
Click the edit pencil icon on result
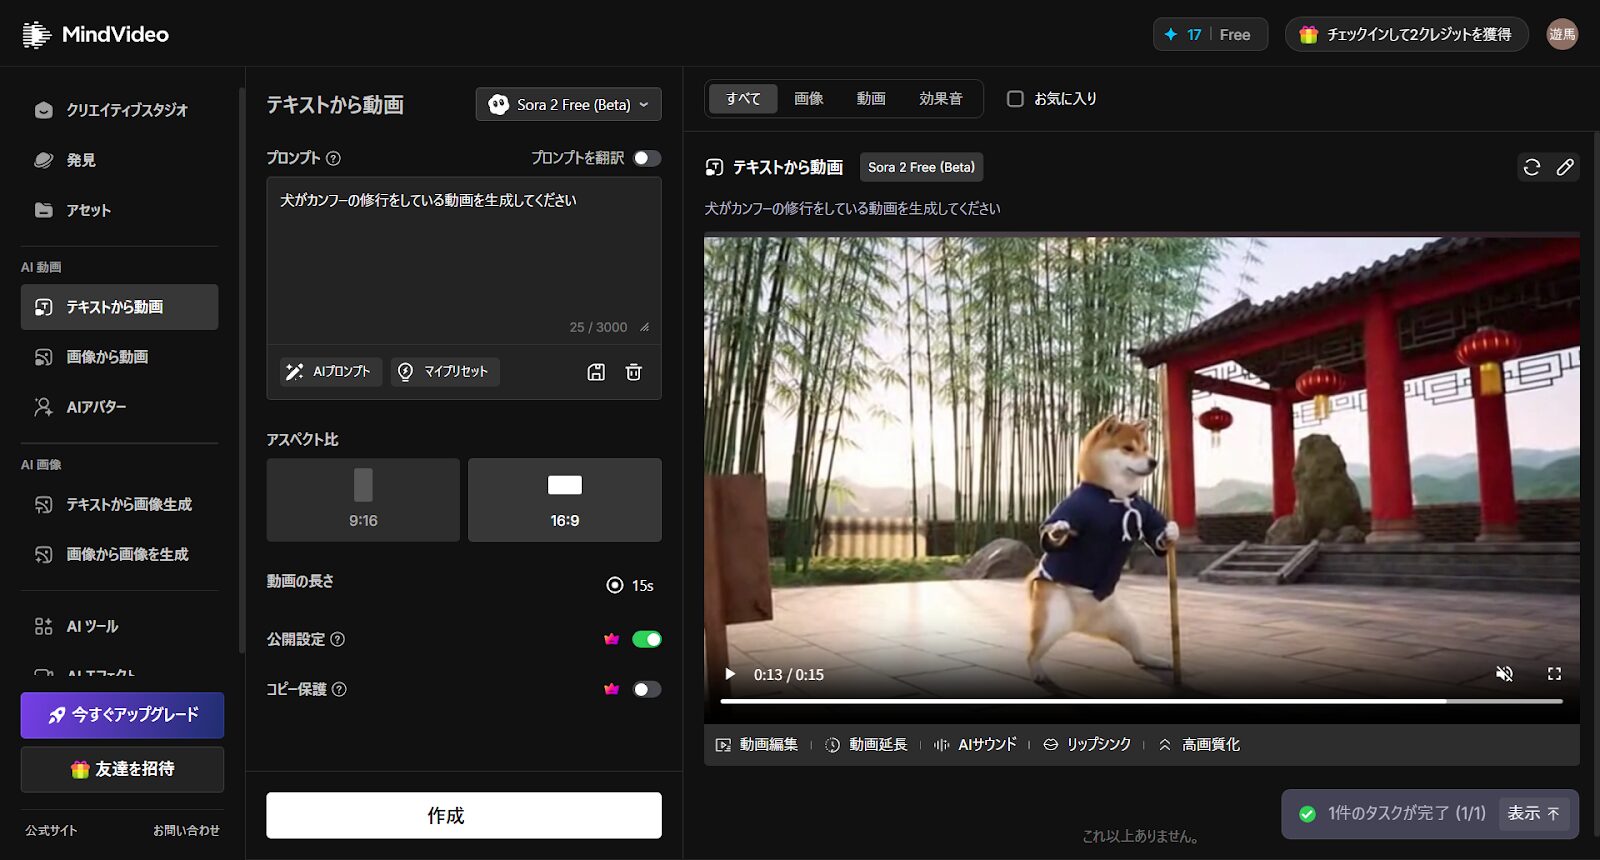tap(1565, 167)
